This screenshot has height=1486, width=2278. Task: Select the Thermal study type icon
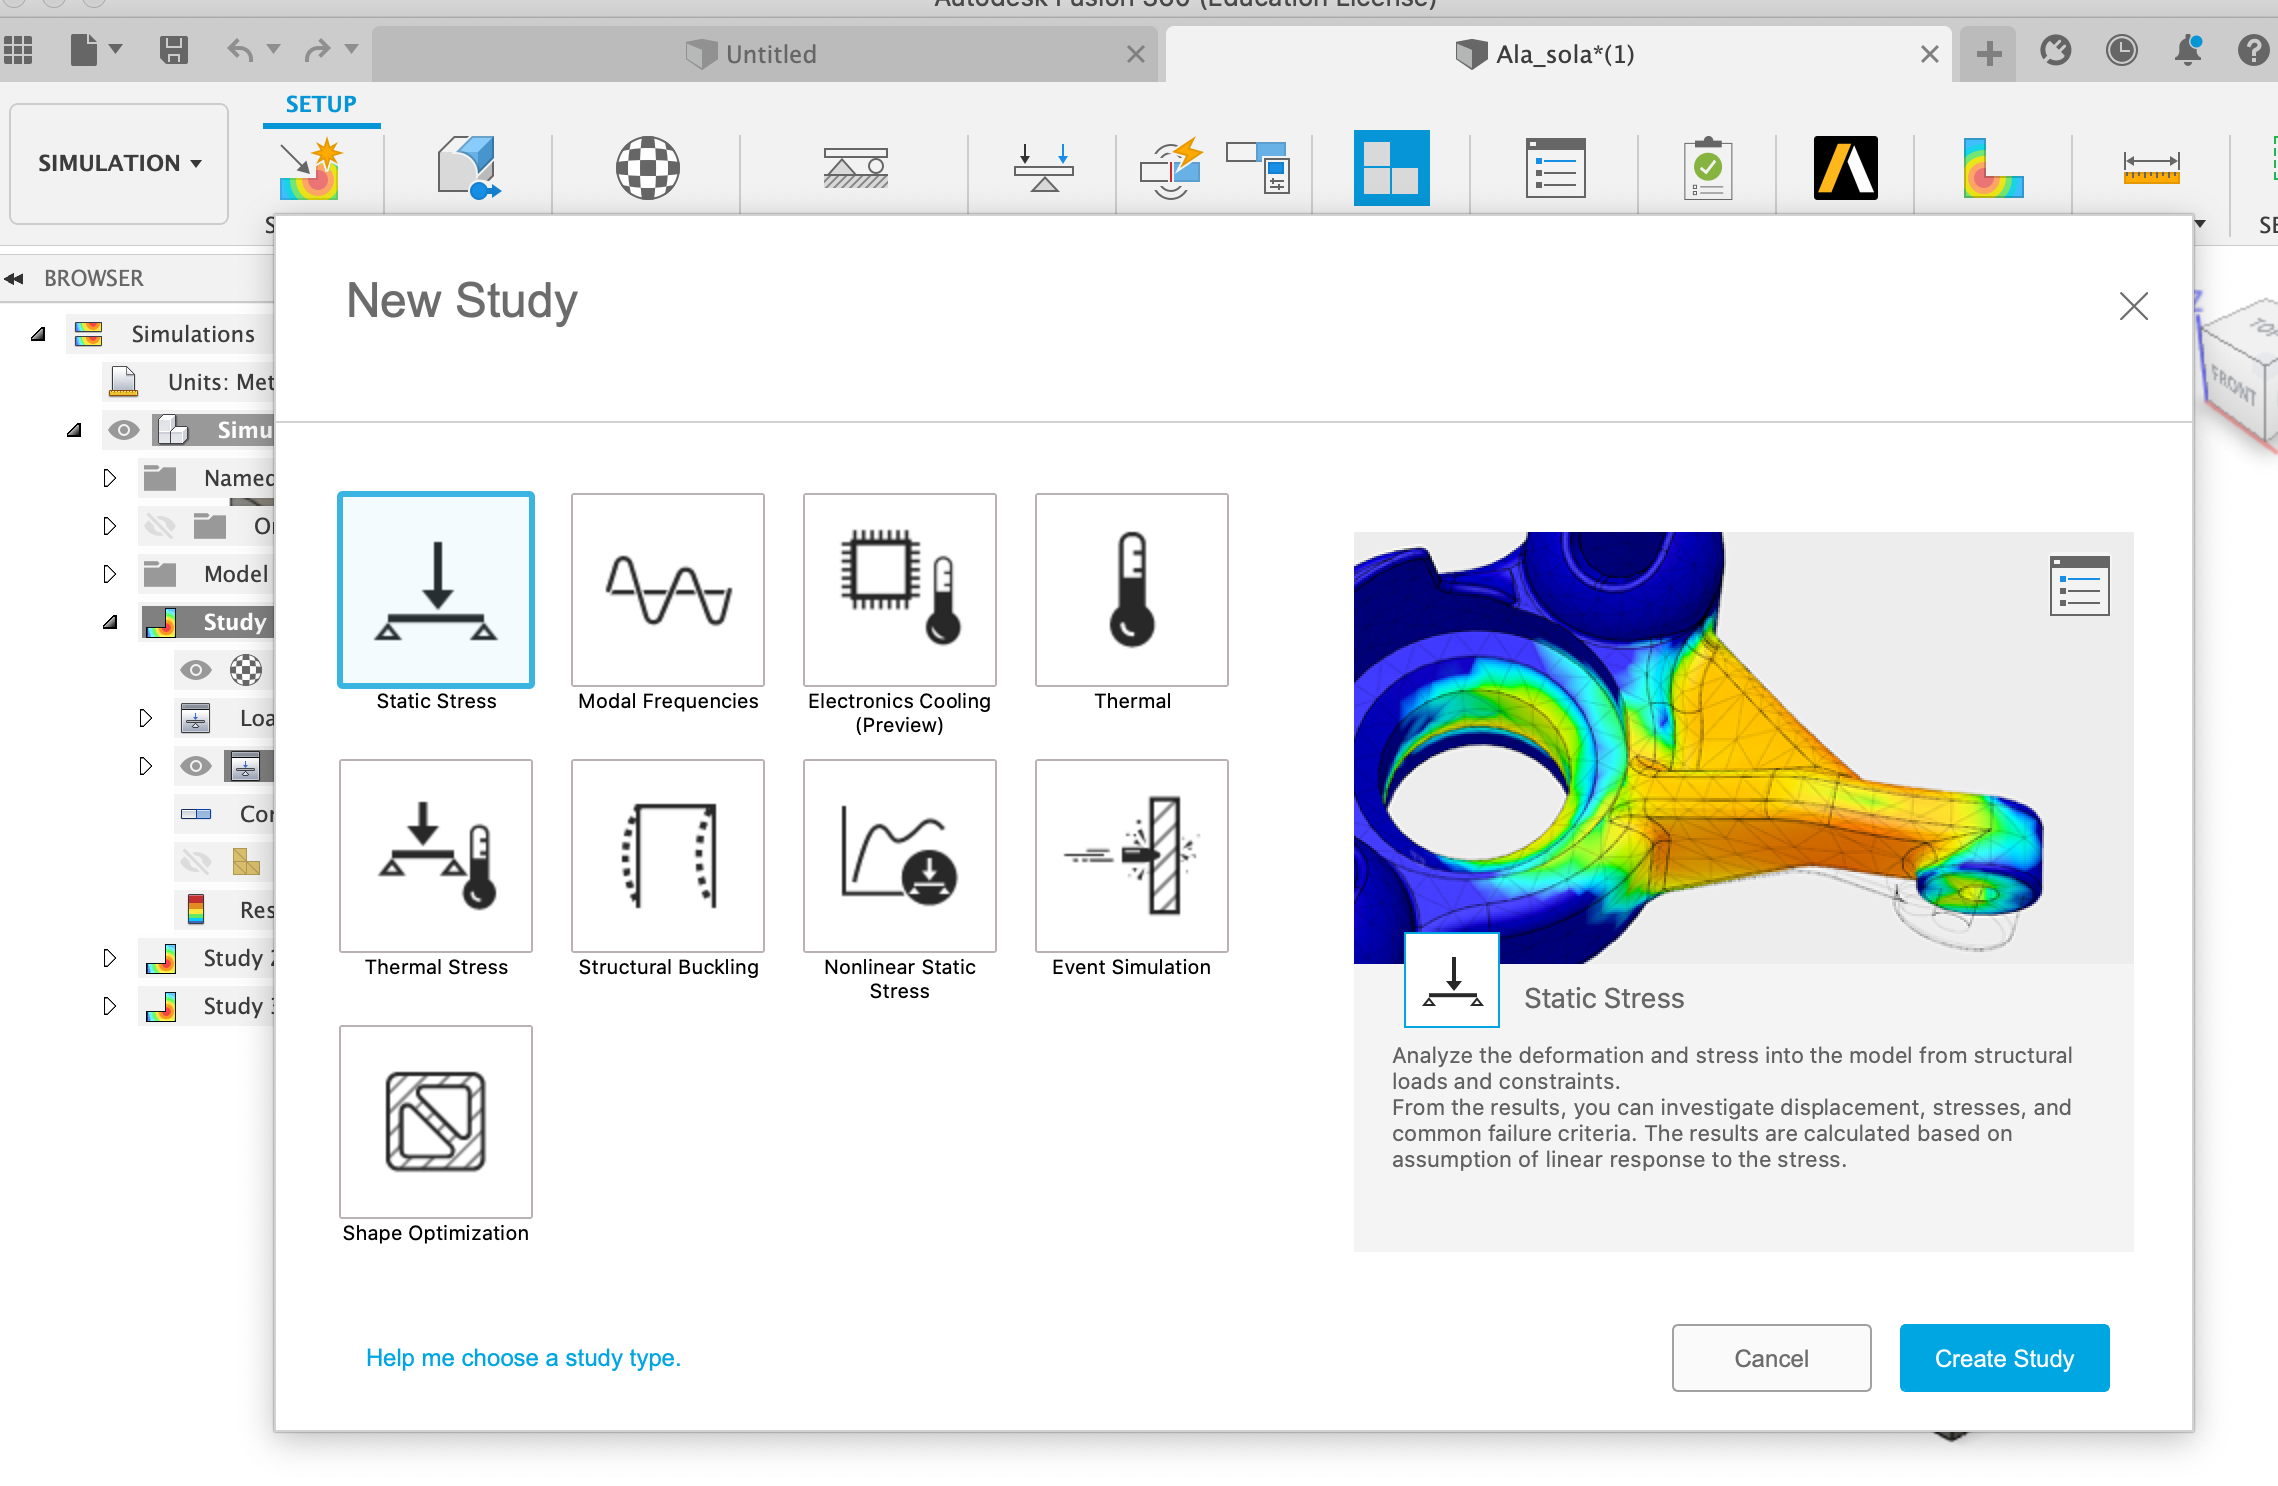click(1131, 589)
